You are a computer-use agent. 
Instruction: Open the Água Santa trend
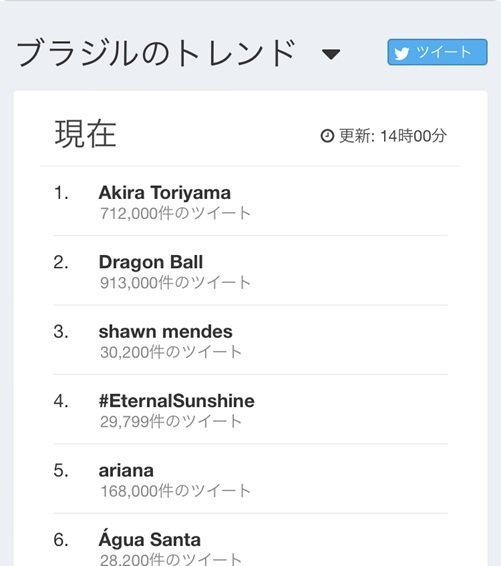[x=150, y=539]
